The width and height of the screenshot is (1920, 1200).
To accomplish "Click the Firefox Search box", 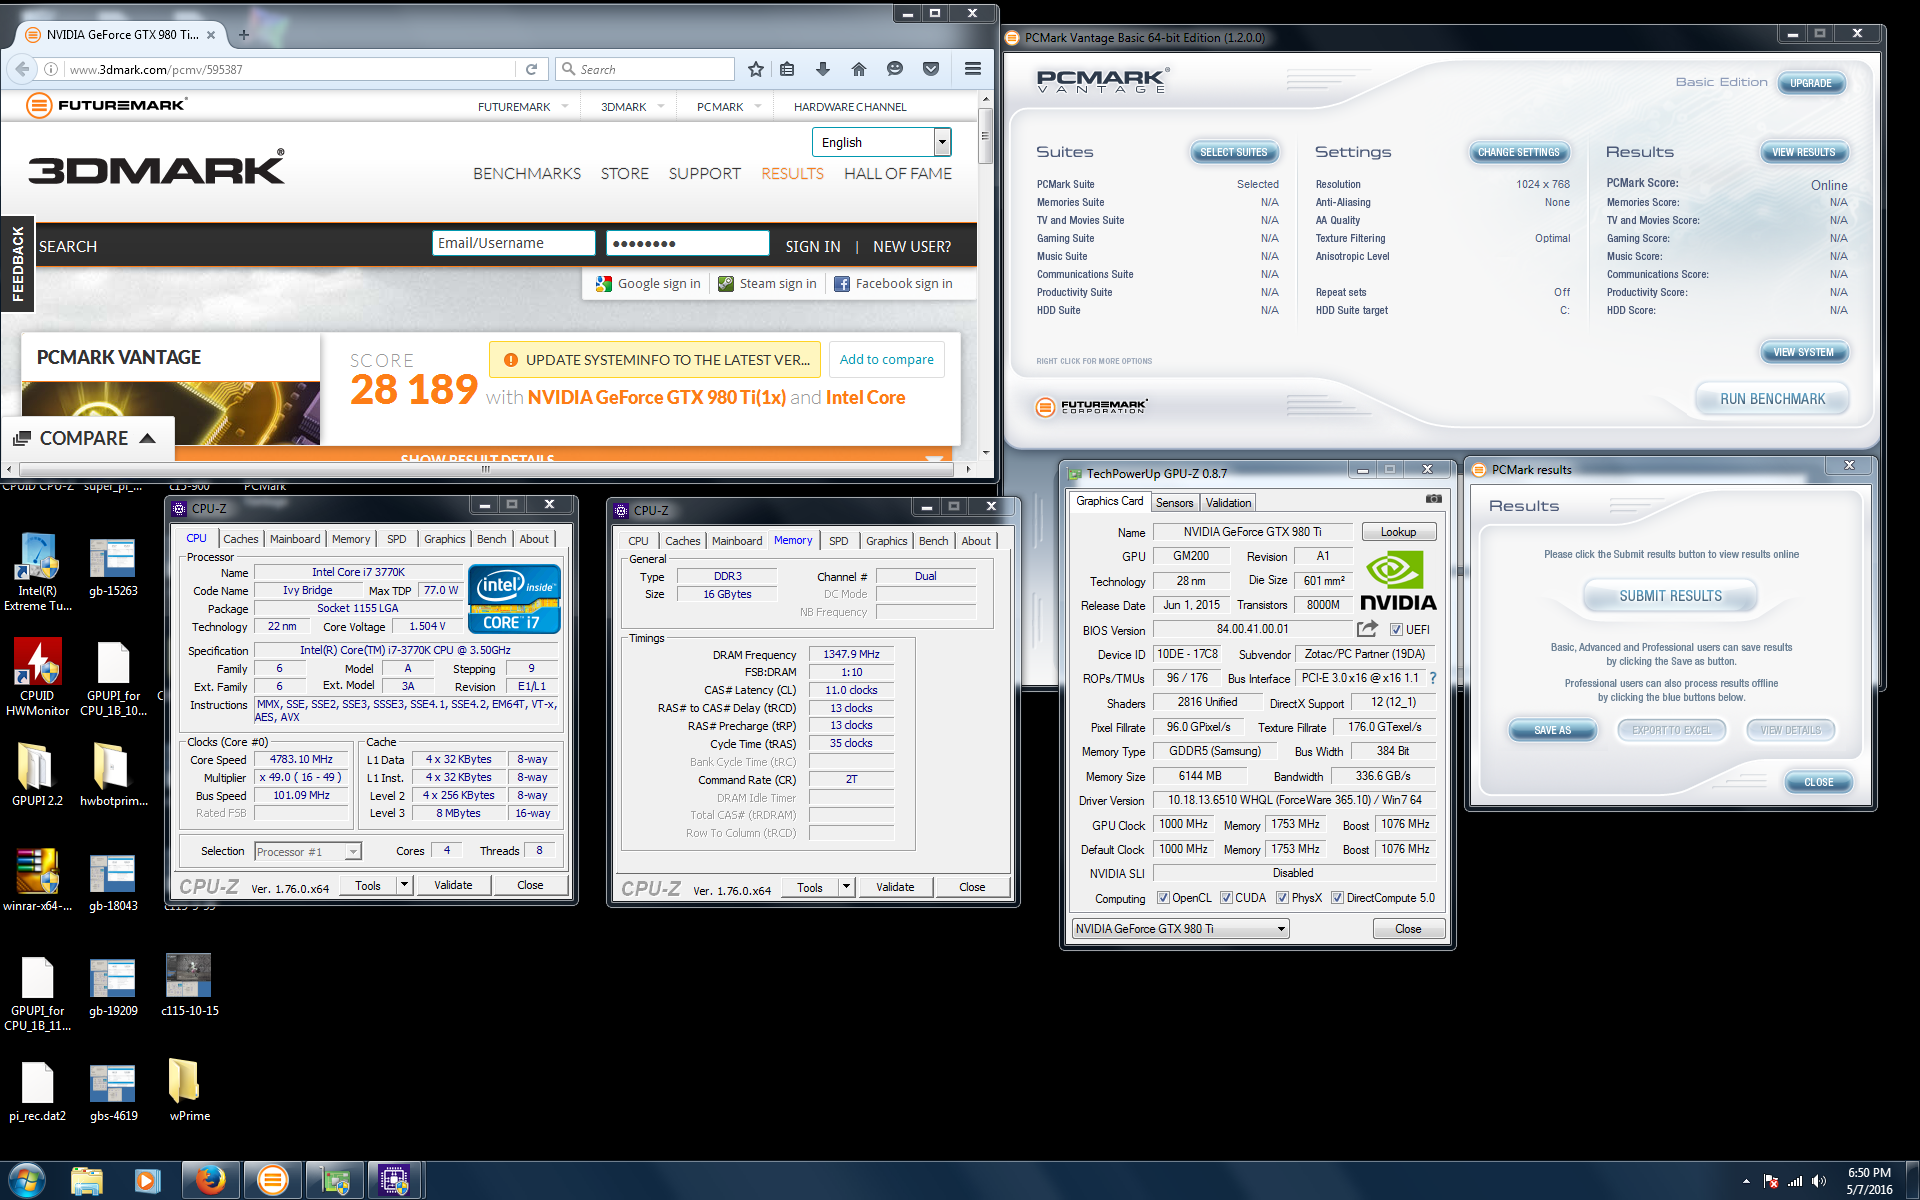I will 645,69.
